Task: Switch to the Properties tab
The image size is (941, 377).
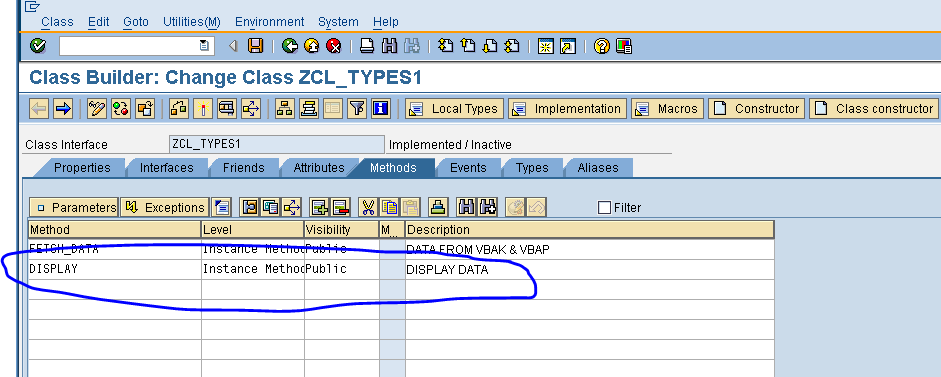Action: tap(82, 168)
